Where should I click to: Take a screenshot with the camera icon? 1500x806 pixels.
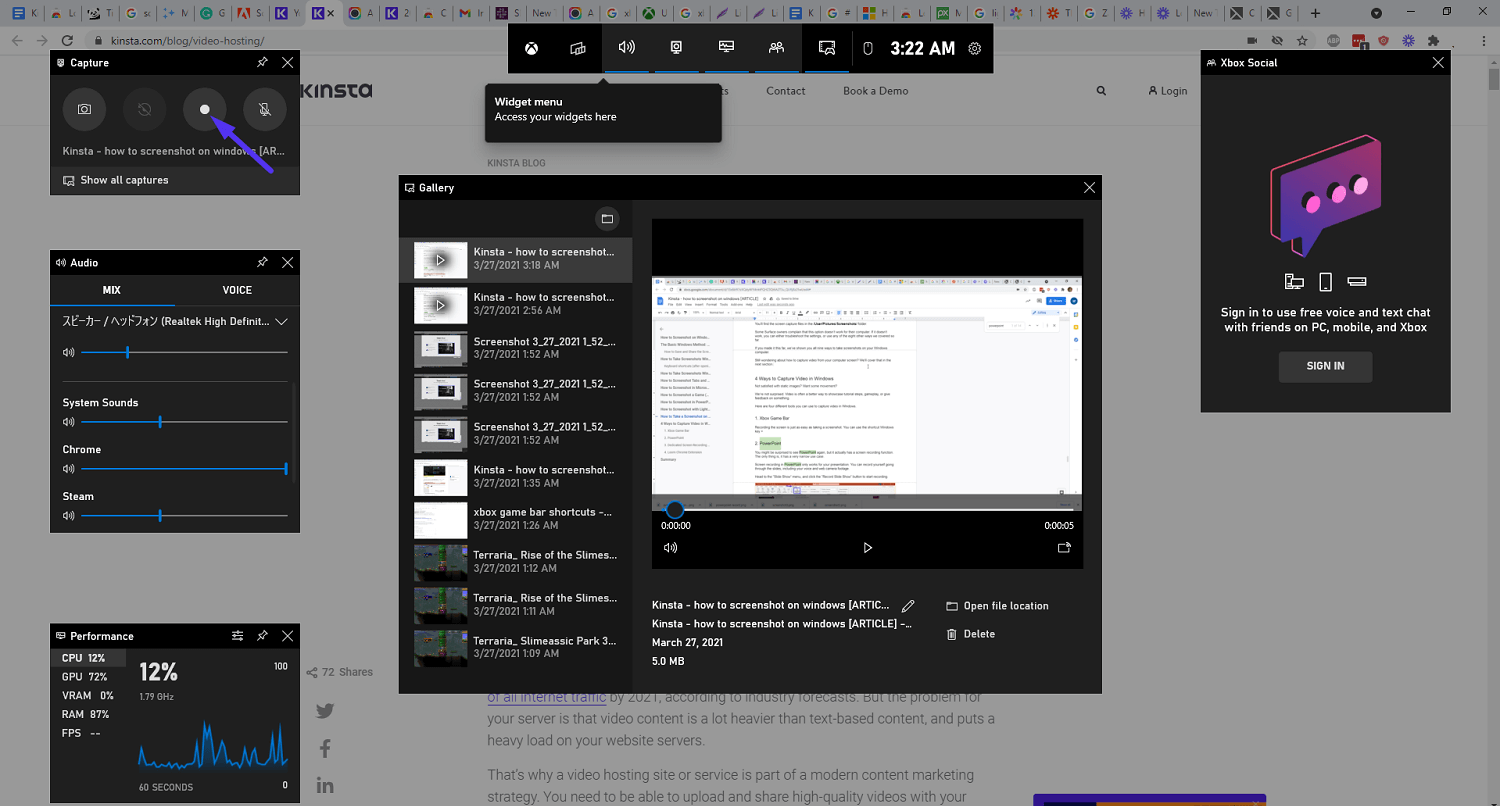coord(84,109)
